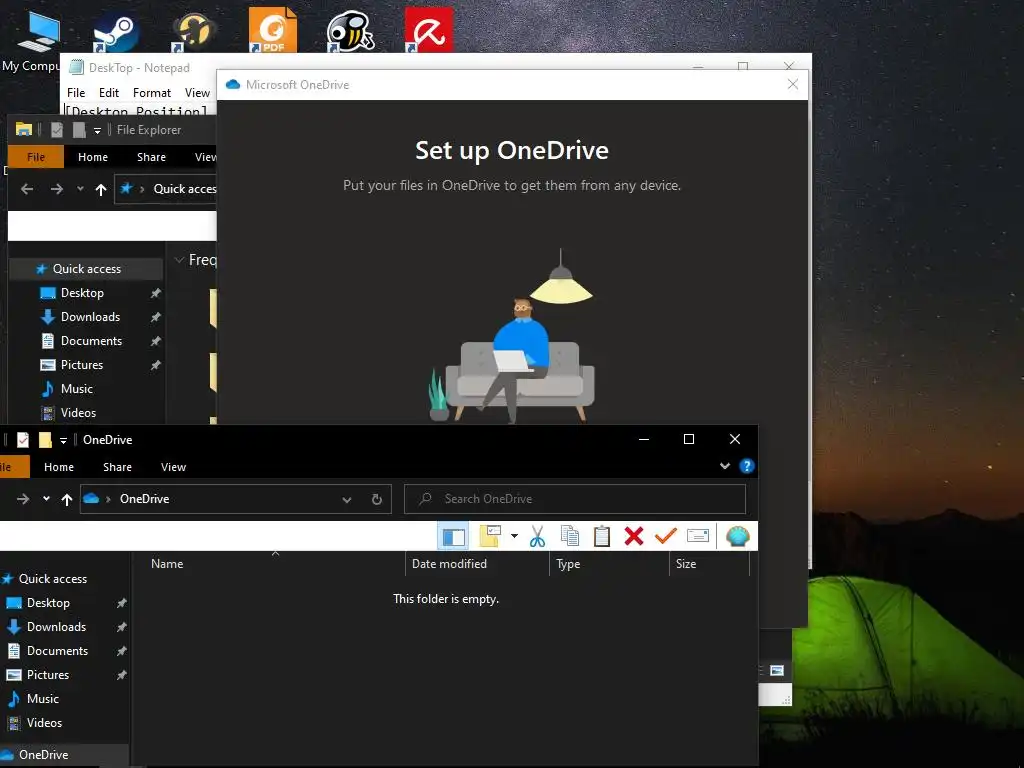The width and height of the screenshot is (1024, 768).
Task: Go up one level in File Explorer window
Action: 101,189
